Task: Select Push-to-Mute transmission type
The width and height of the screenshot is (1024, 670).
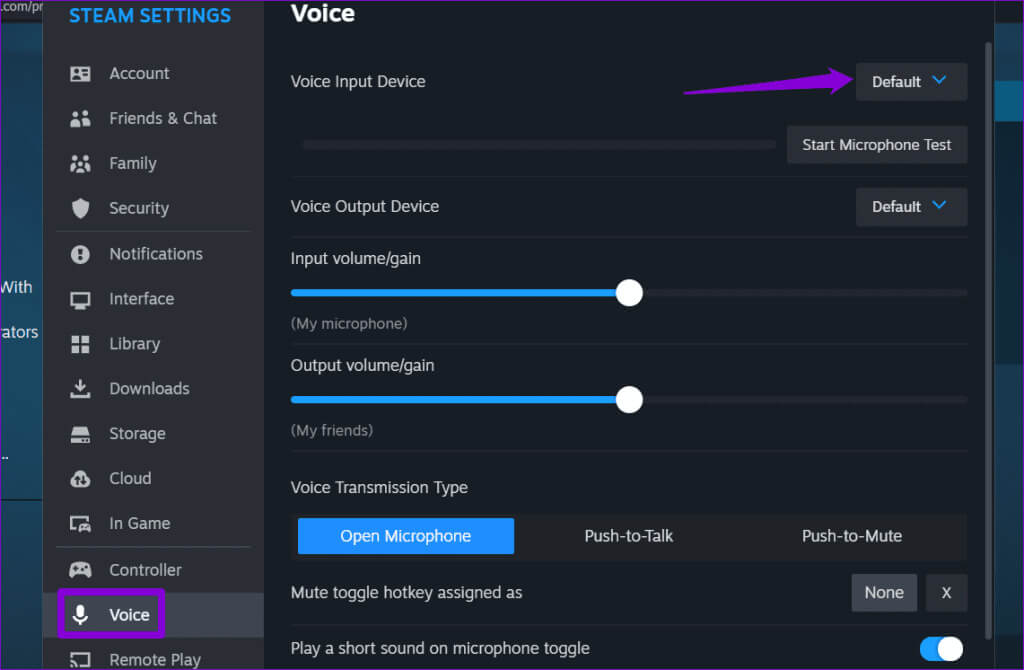Action: click(852, 536)
